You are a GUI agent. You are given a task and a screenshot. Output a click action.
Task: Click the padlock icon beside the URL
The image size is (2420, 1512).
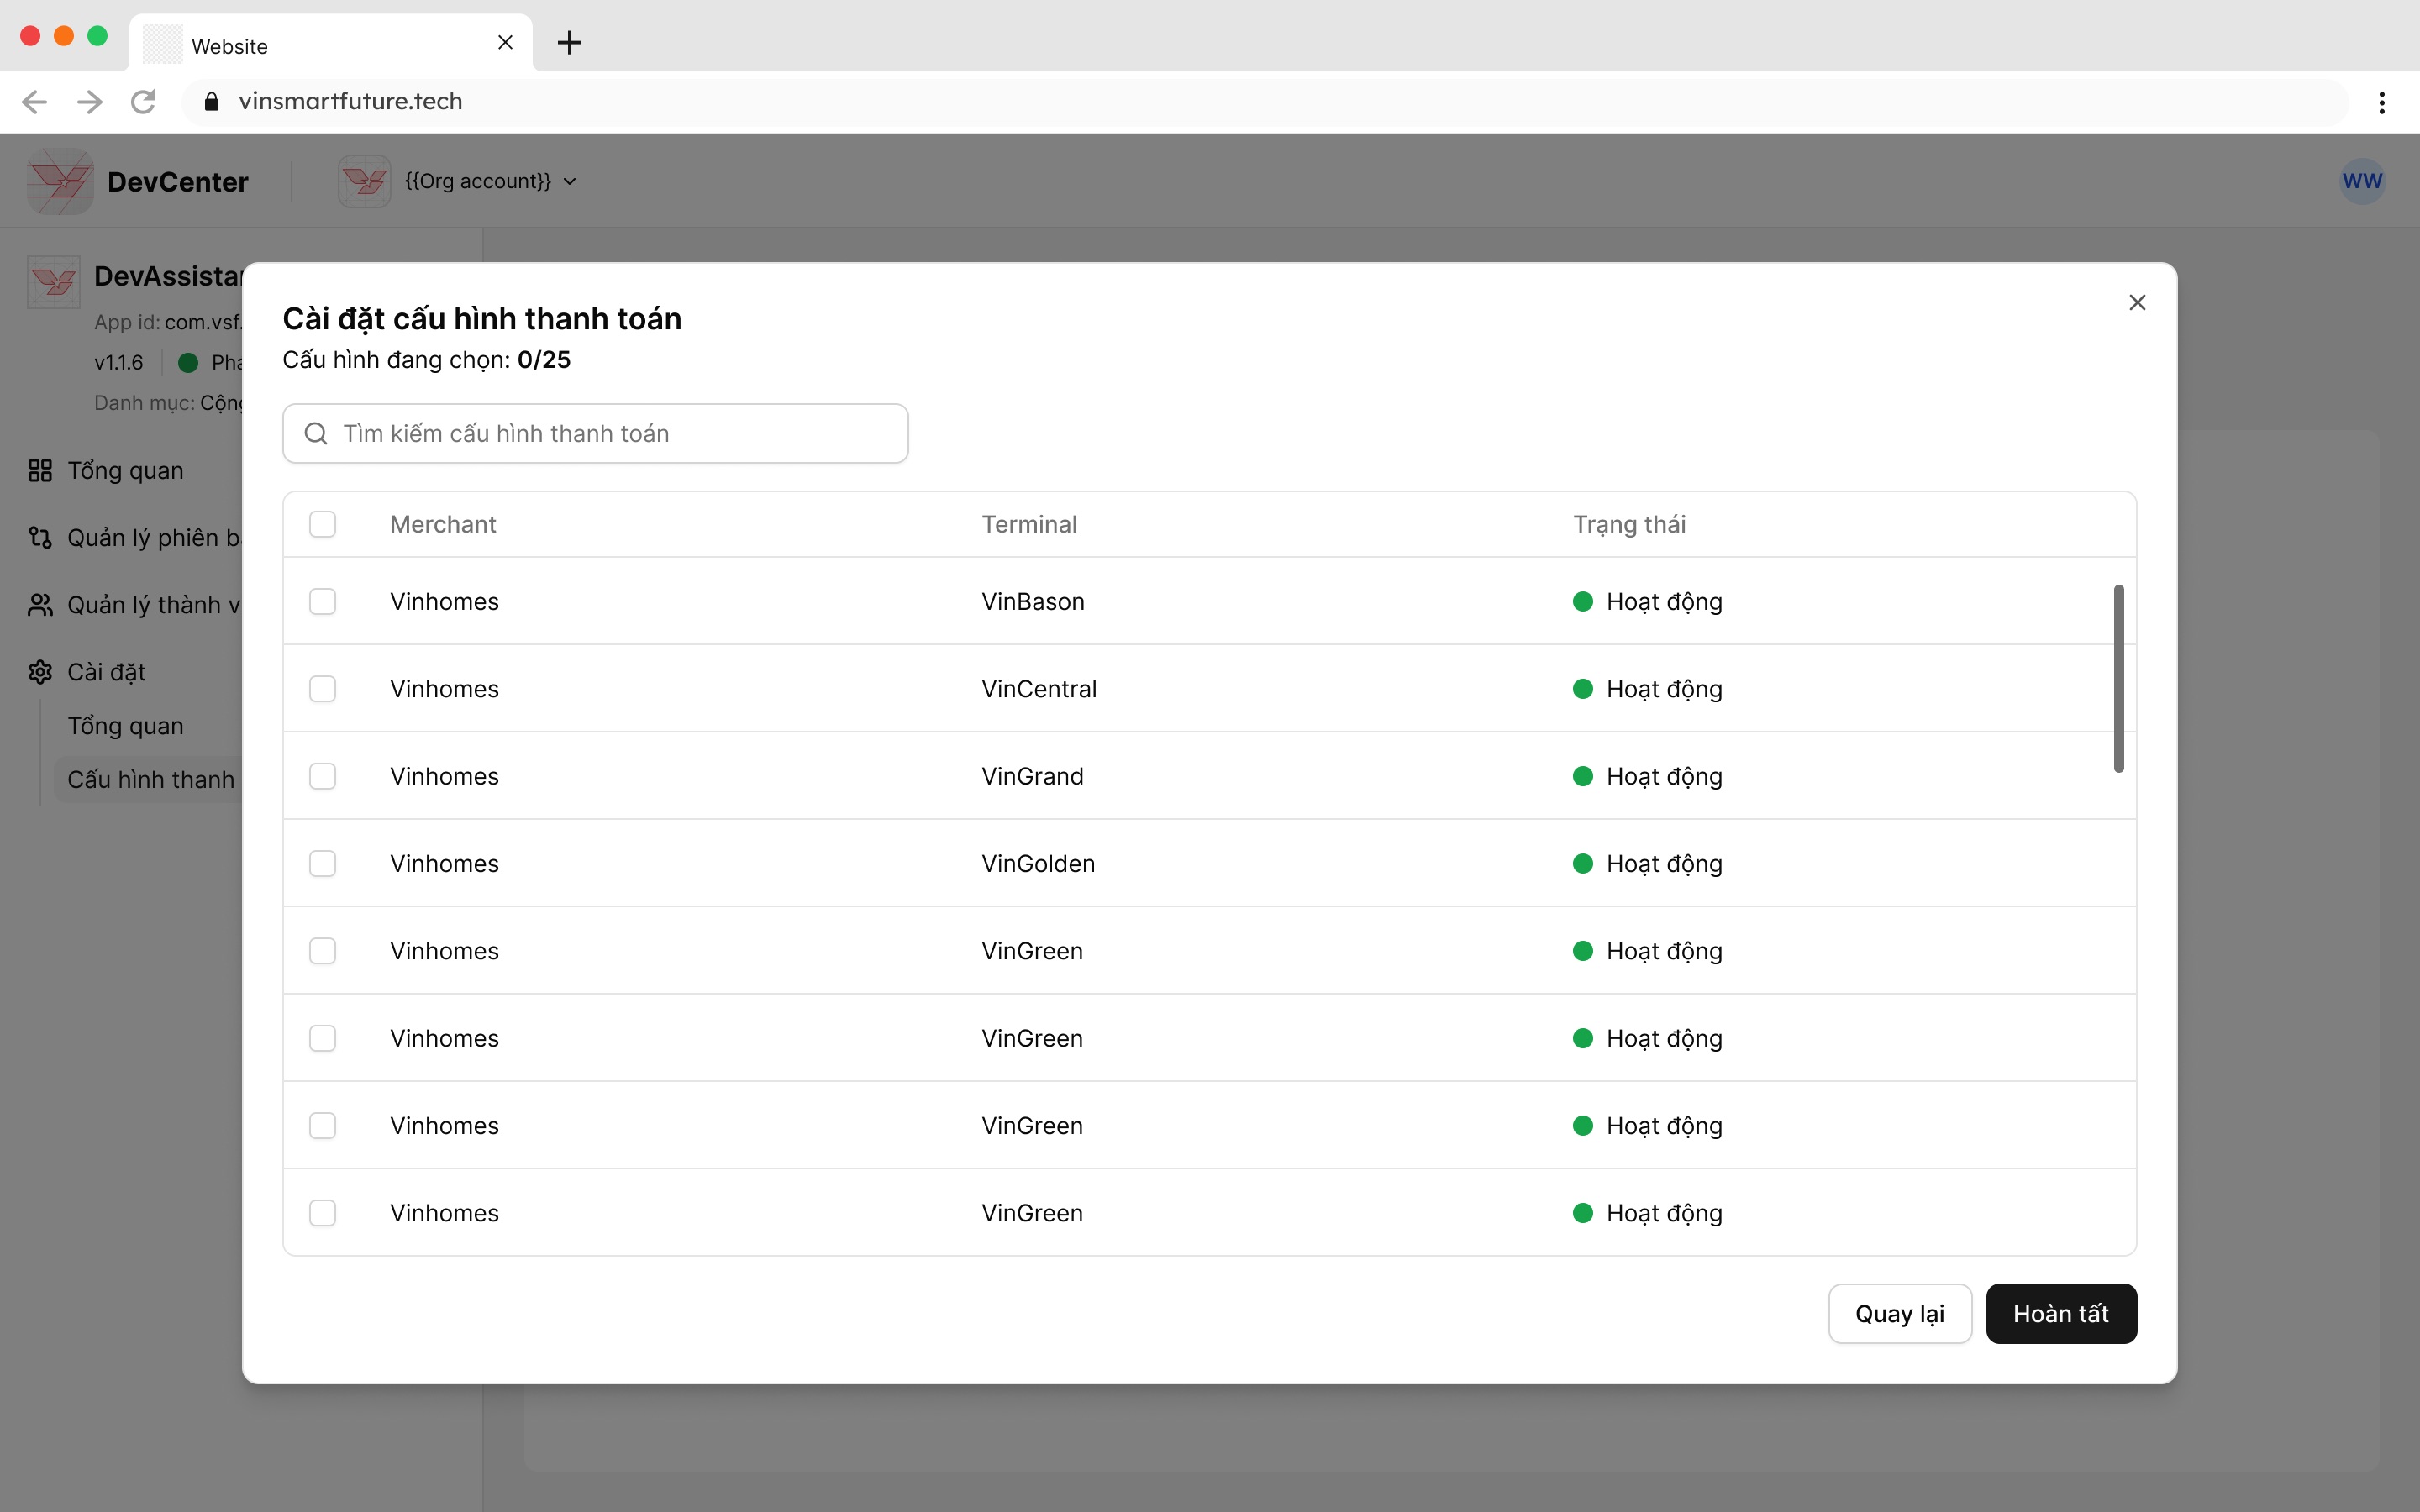click(211, 102)
